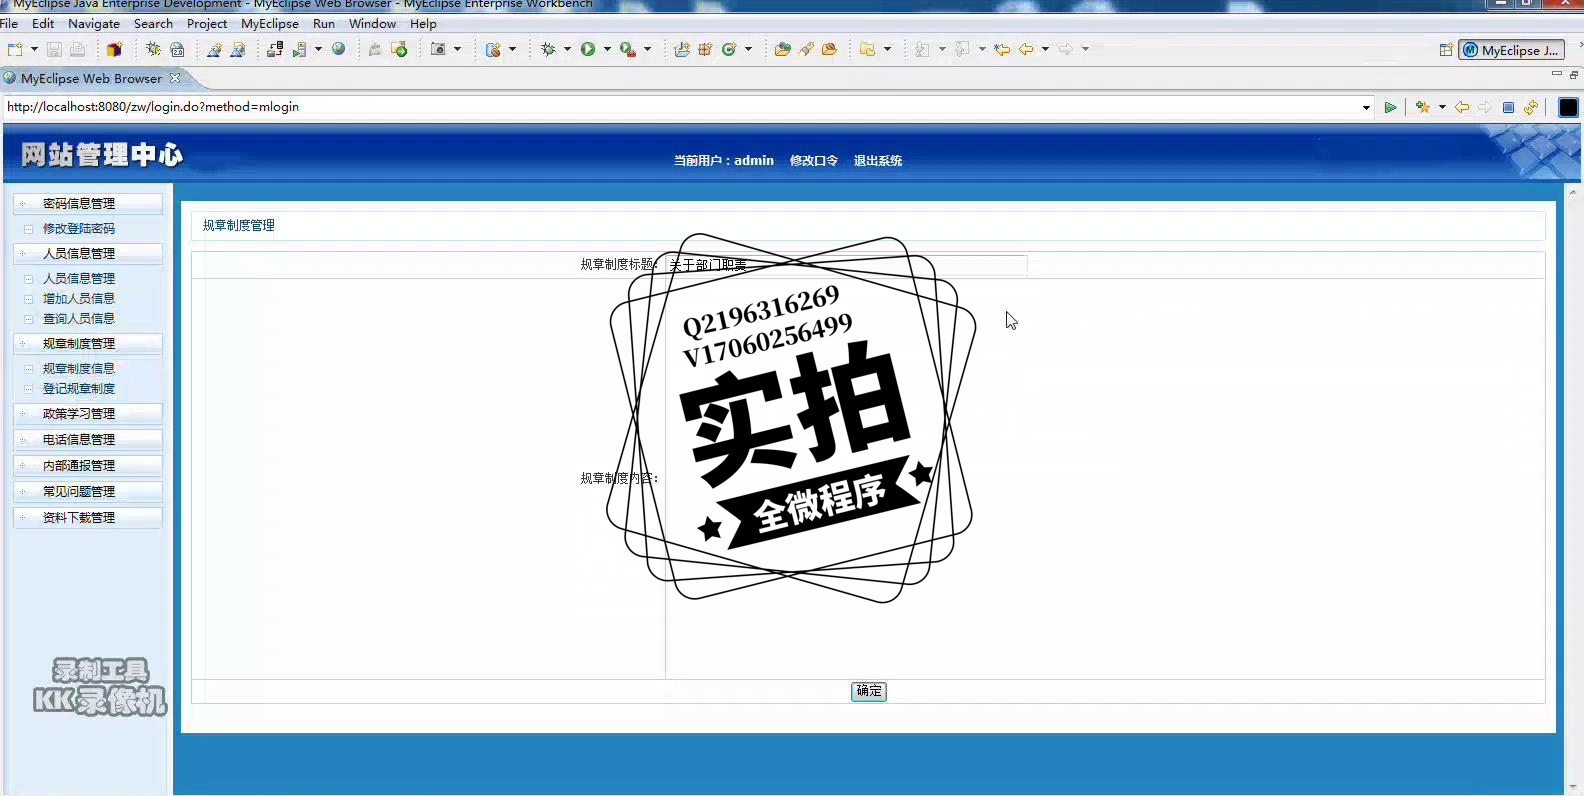This screenshot has width=1584, height=796.
Task: Click the globe web browser toolbar icon
Action: point(339,49)
